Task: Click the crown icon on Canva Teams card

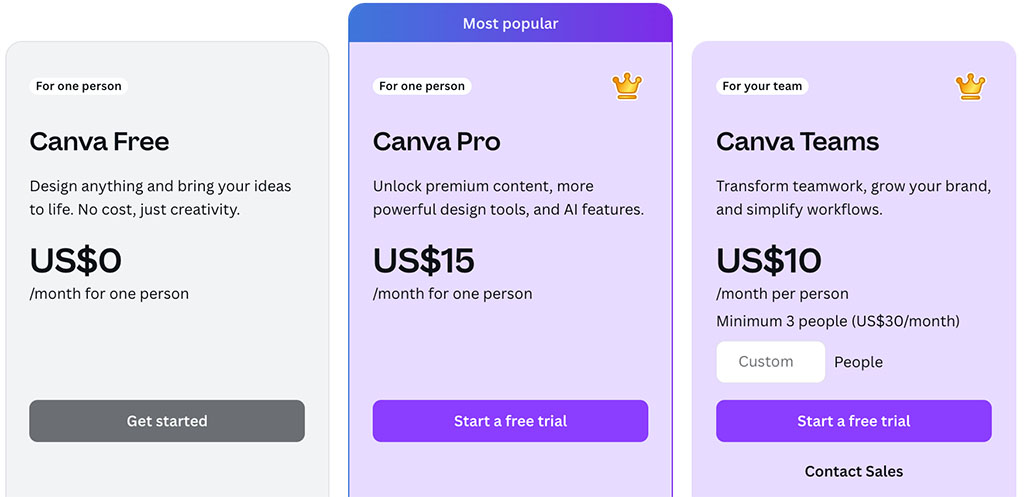Action: click(970, 86)
